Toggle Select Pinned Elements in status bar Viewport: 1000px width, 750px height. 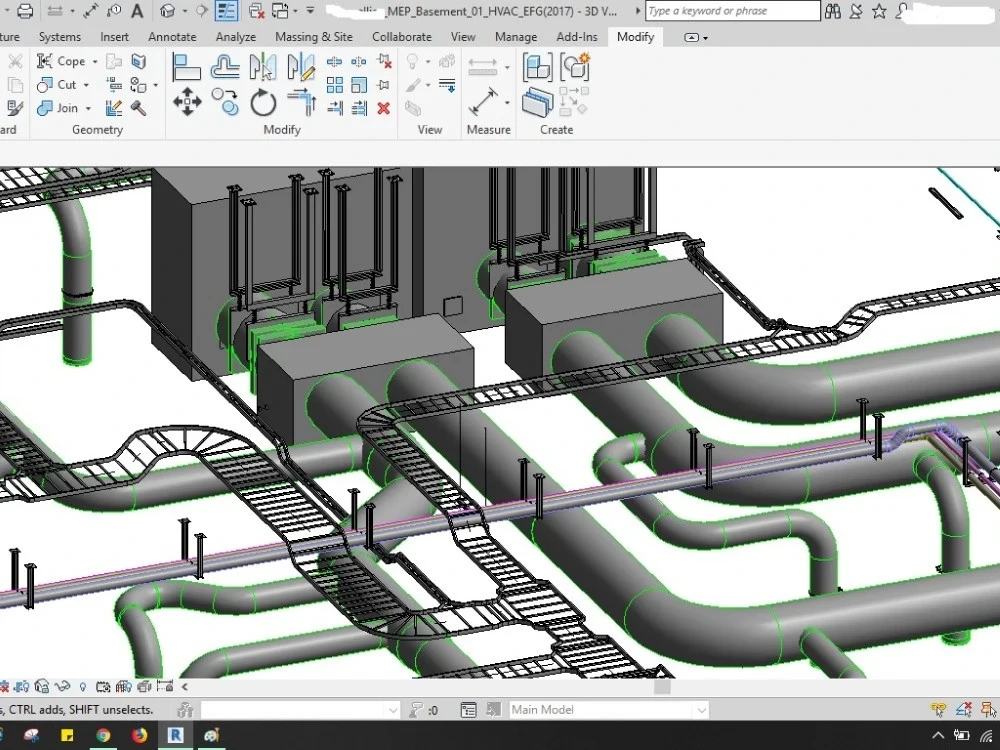(988, 709)
